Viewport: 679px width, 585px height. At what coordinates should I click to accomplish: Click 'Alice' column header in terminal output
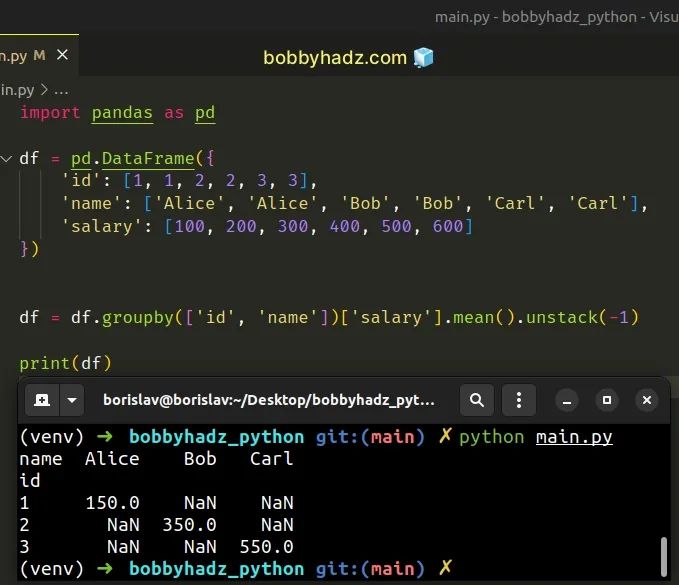point(112,459)
